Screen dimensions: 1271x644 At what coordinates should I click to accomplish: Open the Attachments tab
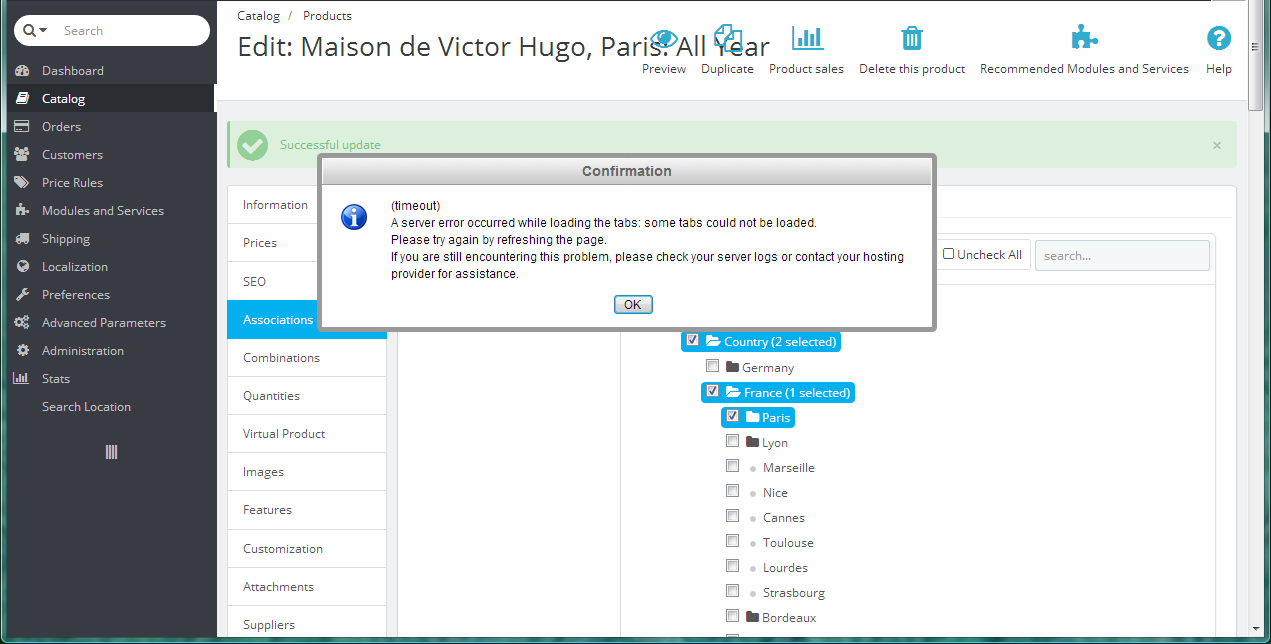point(307,587)
